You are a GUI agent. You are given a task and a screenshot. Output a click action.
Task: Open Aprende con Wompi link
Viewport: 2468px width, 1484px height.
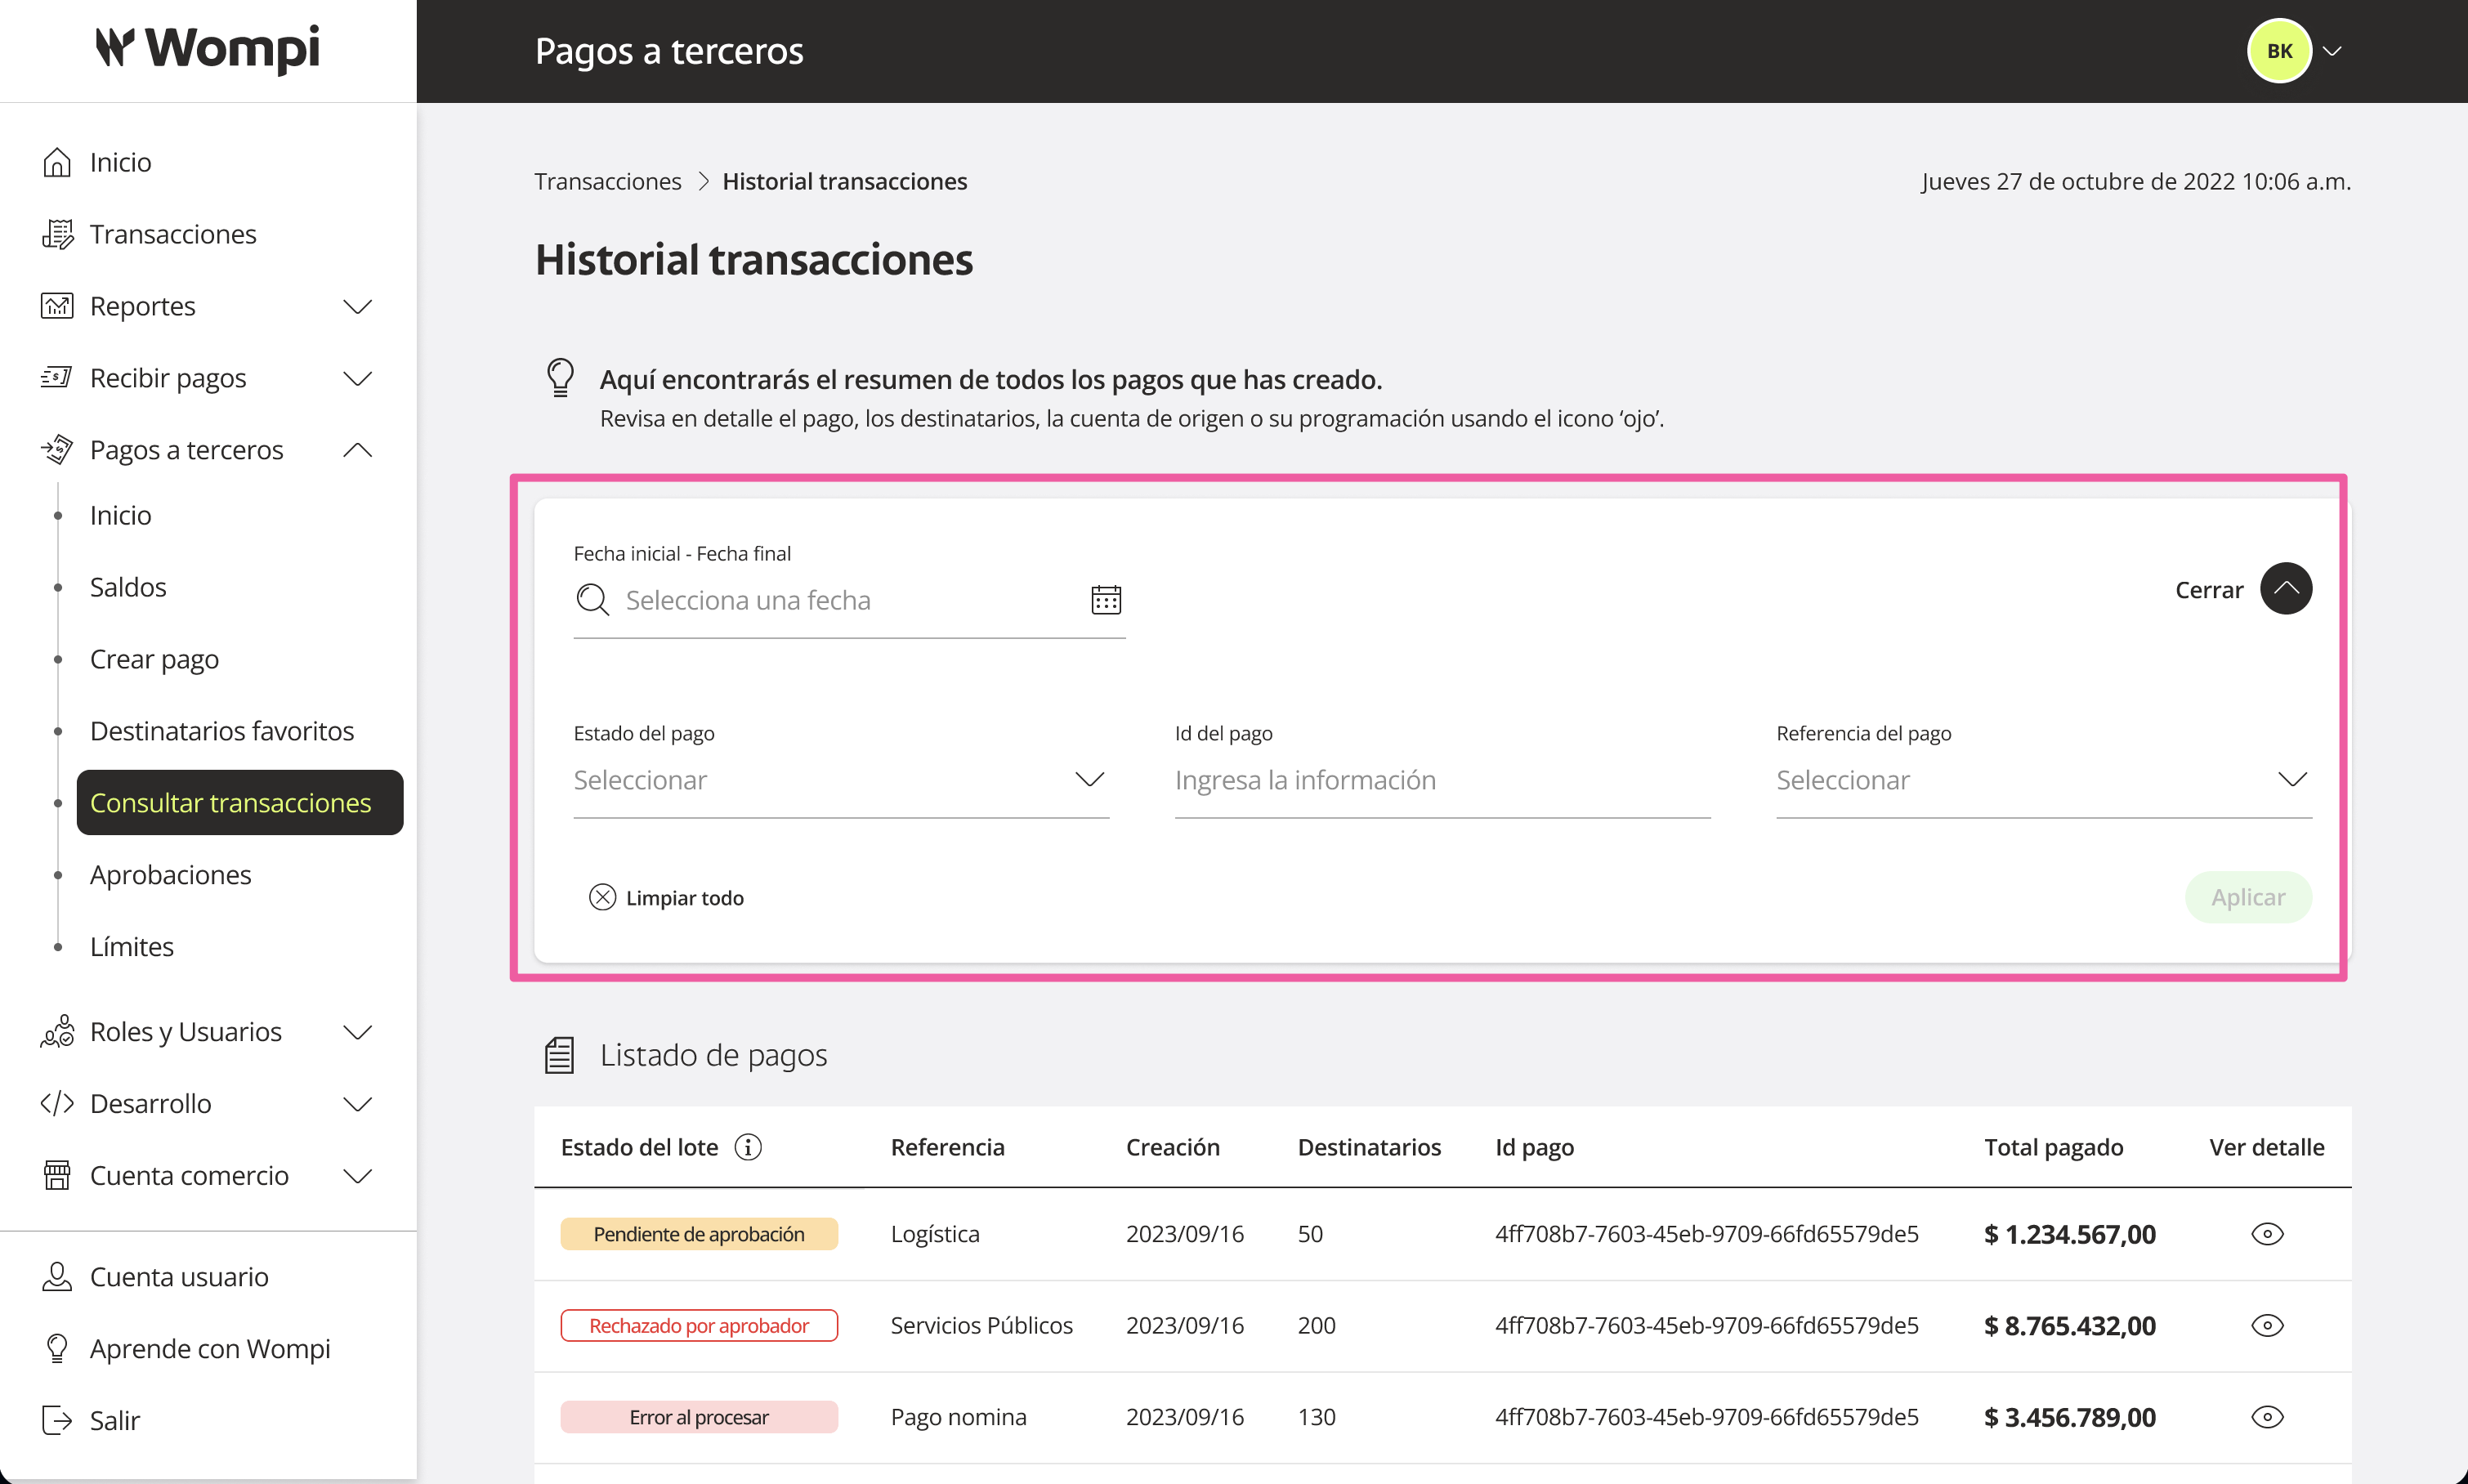click(x=210, y=1348)
